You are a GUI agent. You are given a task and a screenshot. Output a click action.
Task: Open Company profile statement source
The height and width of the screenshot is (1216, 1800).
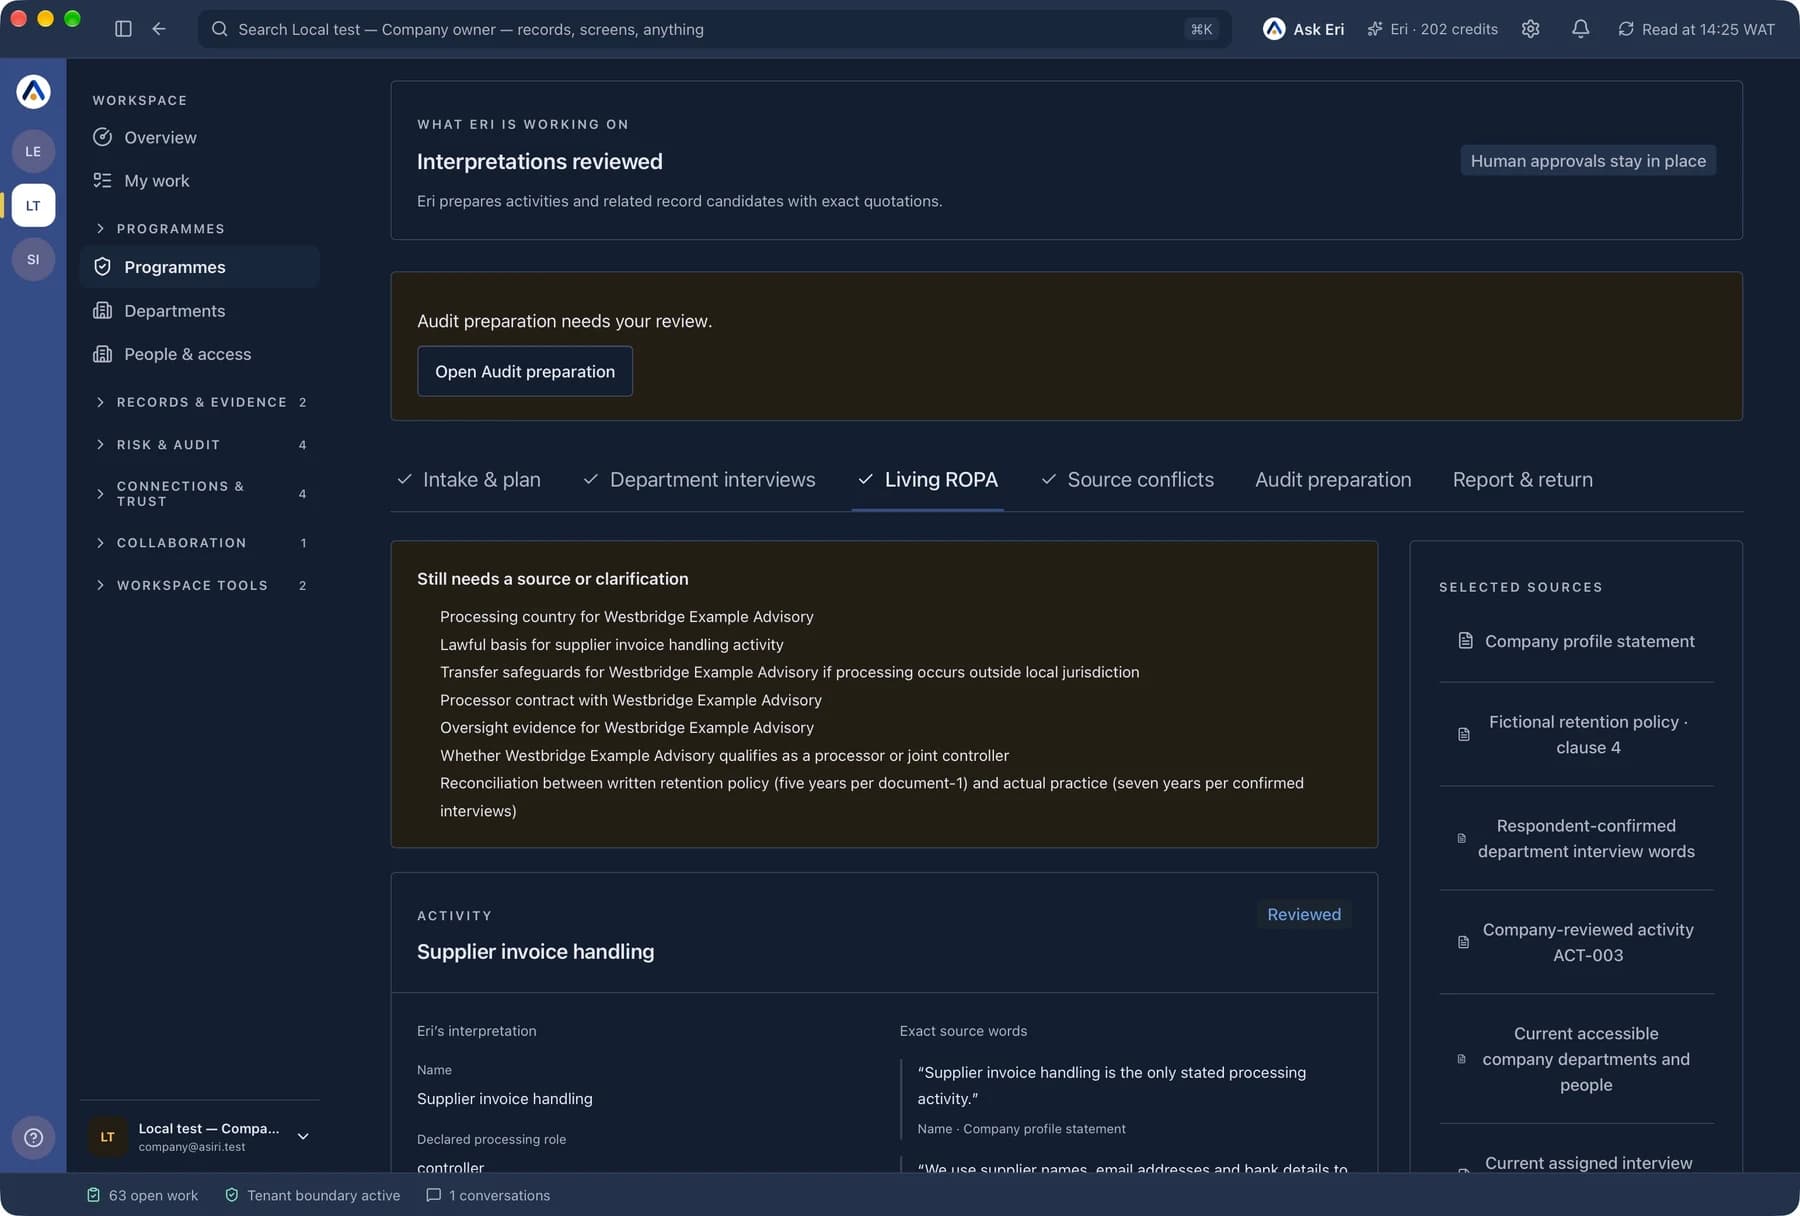coord(1576,641)
